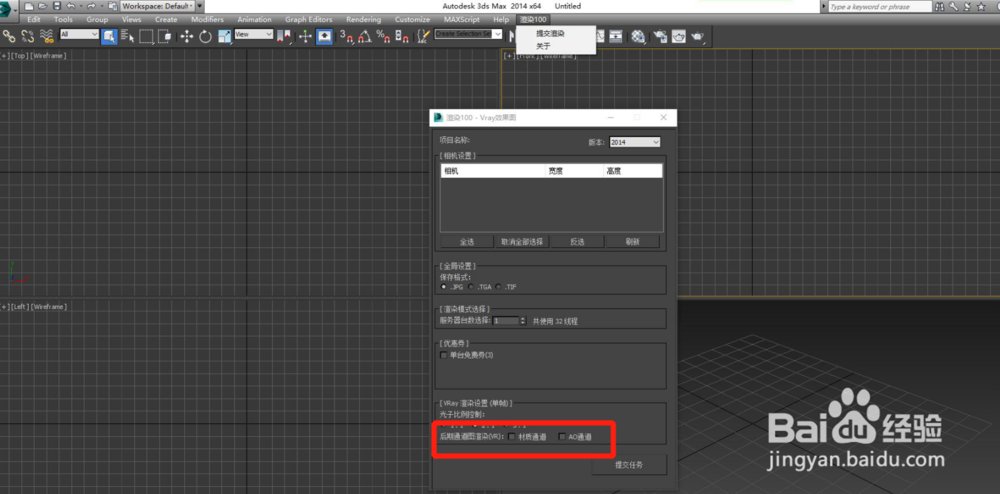Open file using the folder icon
The image size is (1000, 494).
pyautogui.click(x=43, y=6)
